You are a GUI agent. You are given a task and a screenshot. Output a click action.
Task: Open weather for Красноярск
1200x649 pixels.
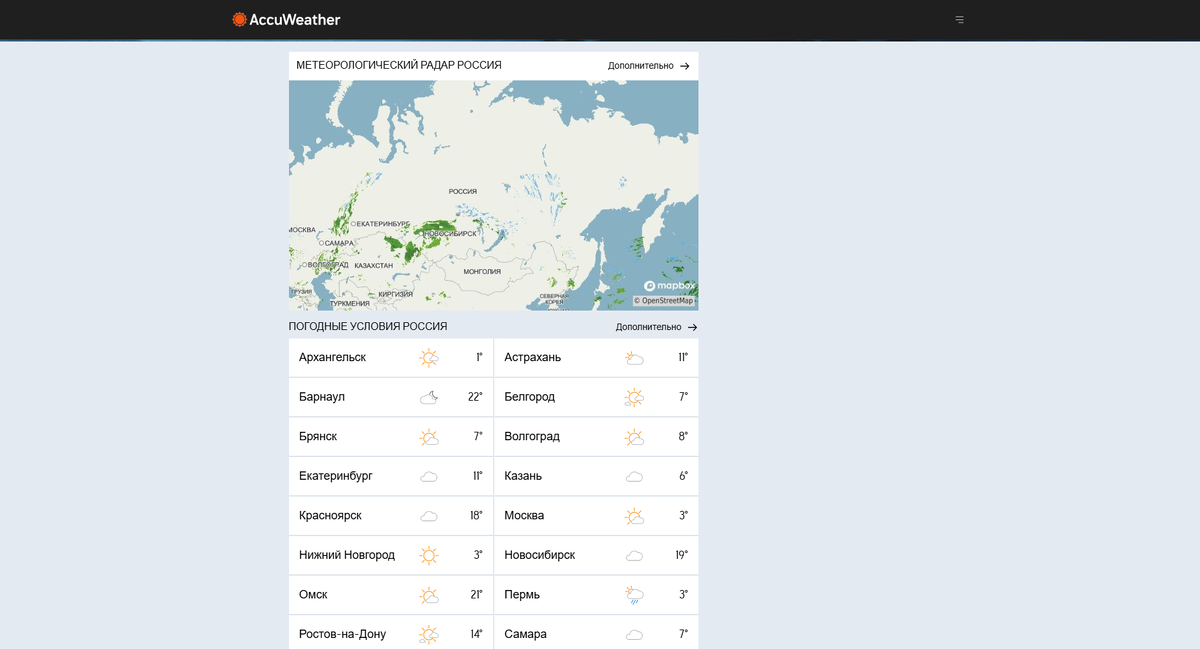tap(391, 516)
